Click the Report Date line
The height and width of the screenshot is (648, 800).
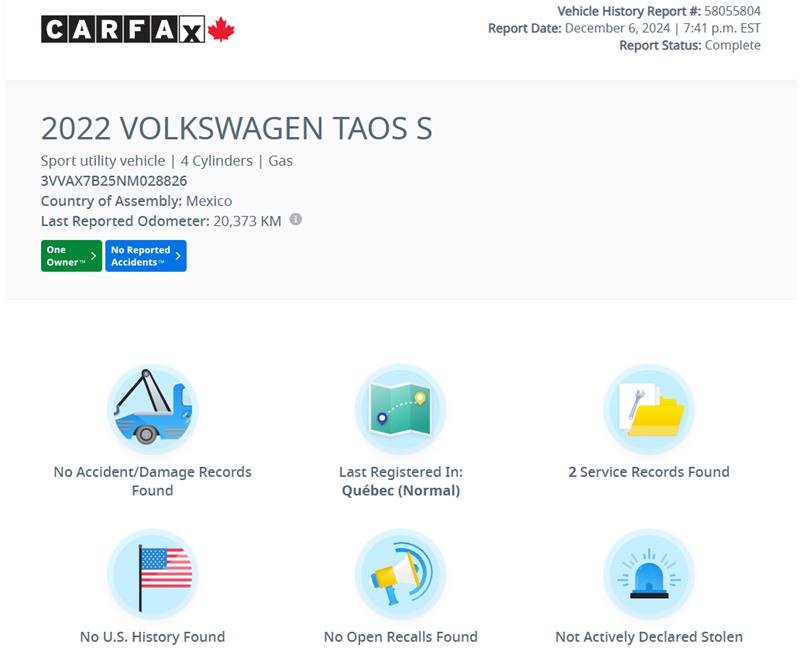pyautogui.click(x=624, y=28)
